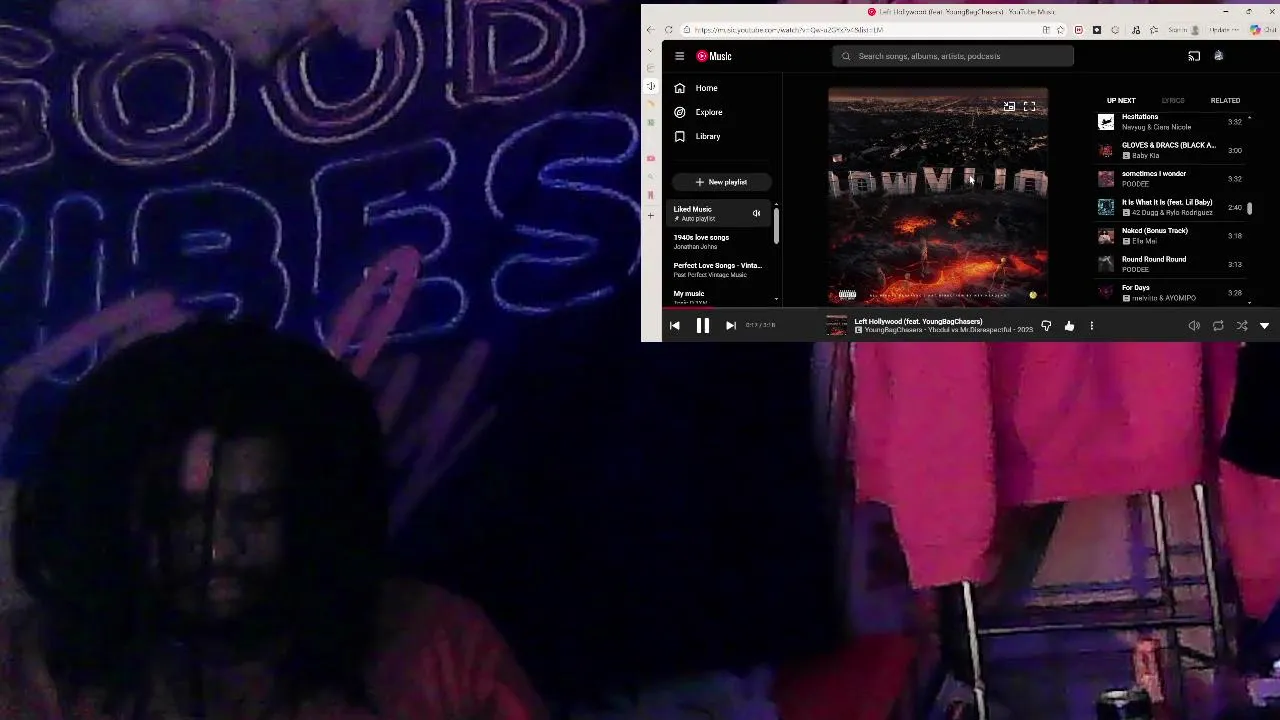Click the Ella Mai artist text
This screenshot has height=720, width=1280.
click(1144, 241)
